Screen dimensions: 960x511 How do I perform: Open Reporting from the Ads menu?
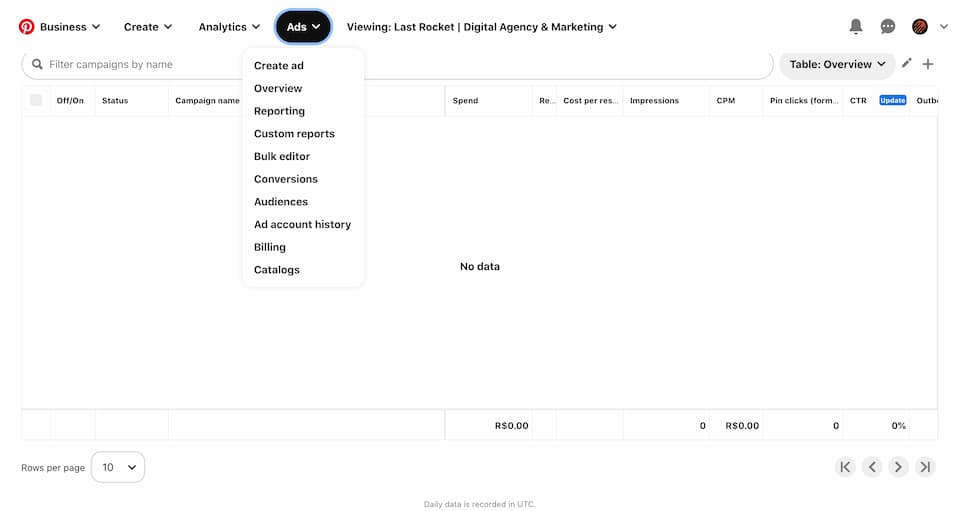(279, 111)
